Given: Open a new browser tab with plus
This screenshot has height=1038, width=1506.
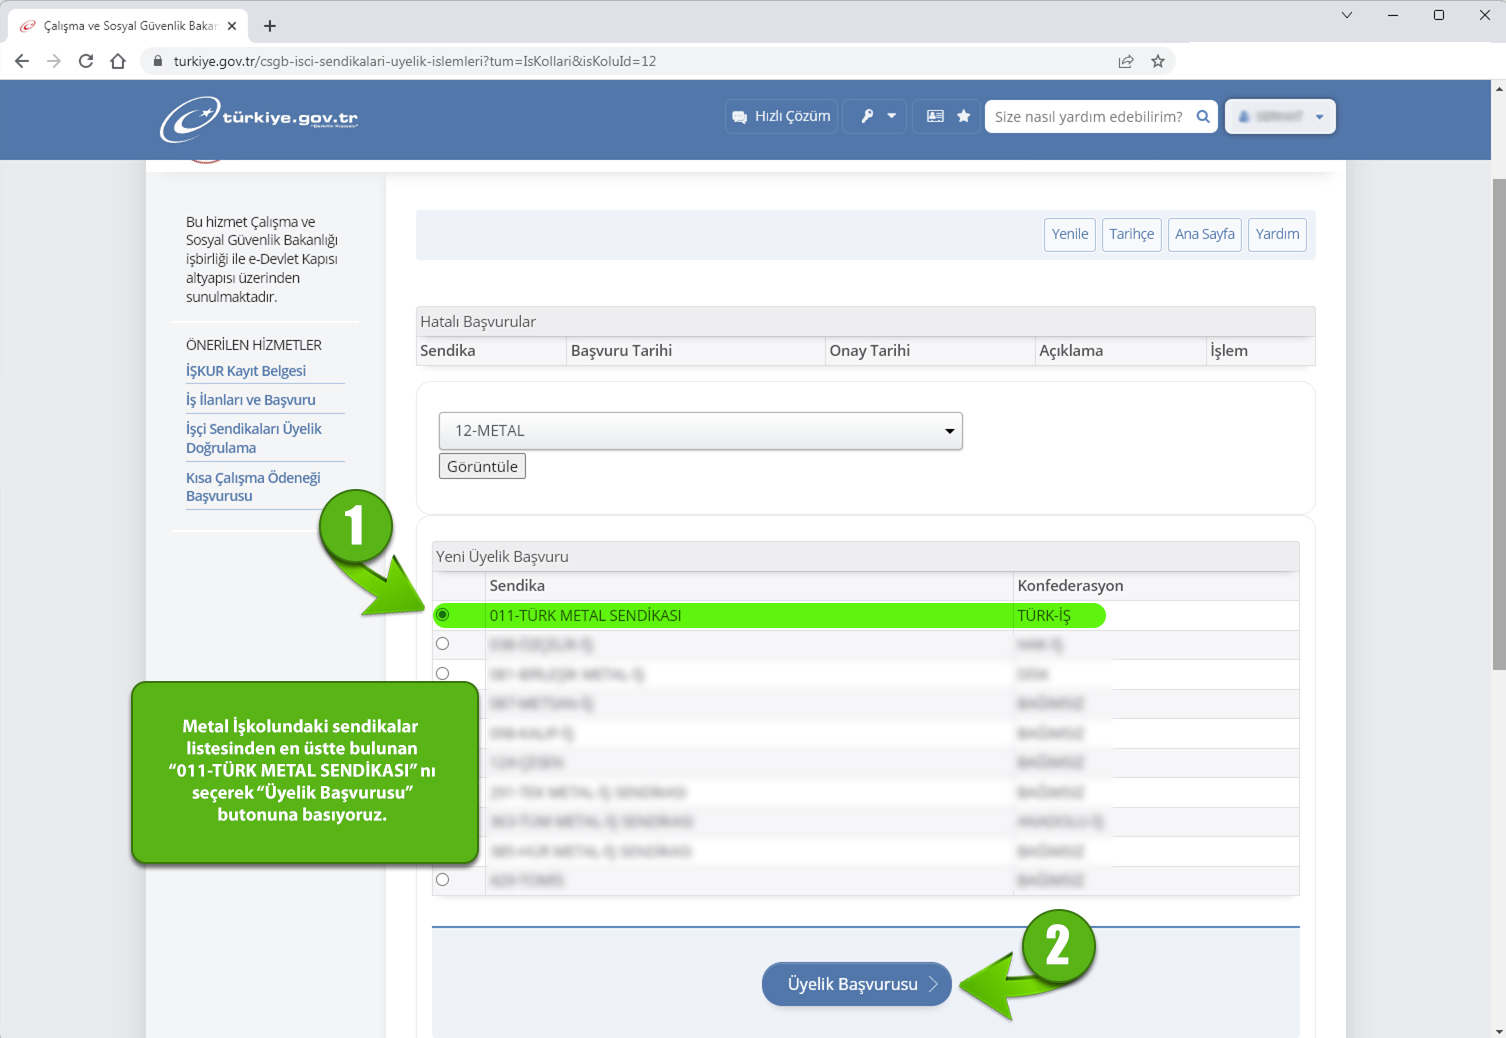Looking at the screenshot, I should click(x=270, y=26).
